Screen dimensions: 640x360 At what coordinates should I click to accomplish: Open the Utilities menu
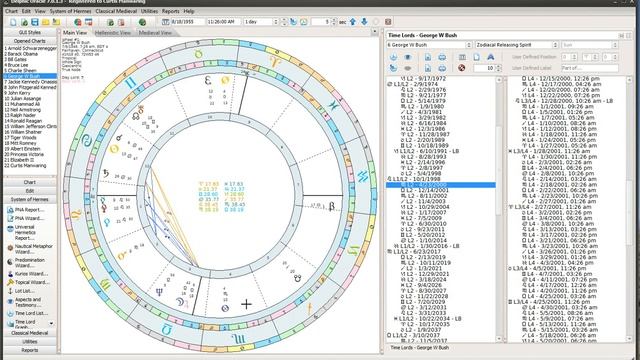[149, 11]
